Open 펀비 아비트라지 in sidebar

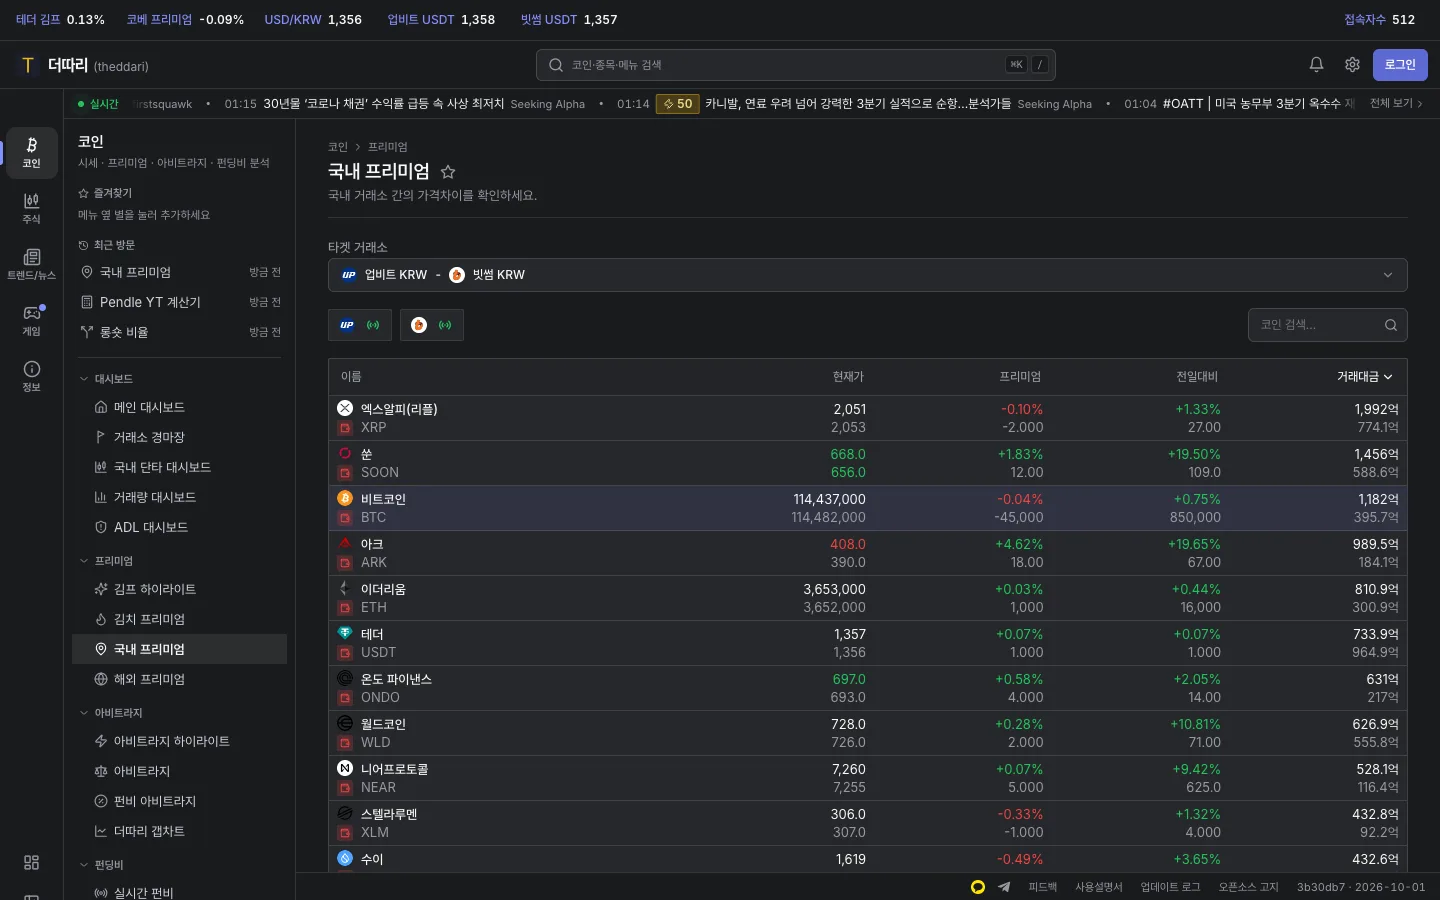(x=180, y=801)
